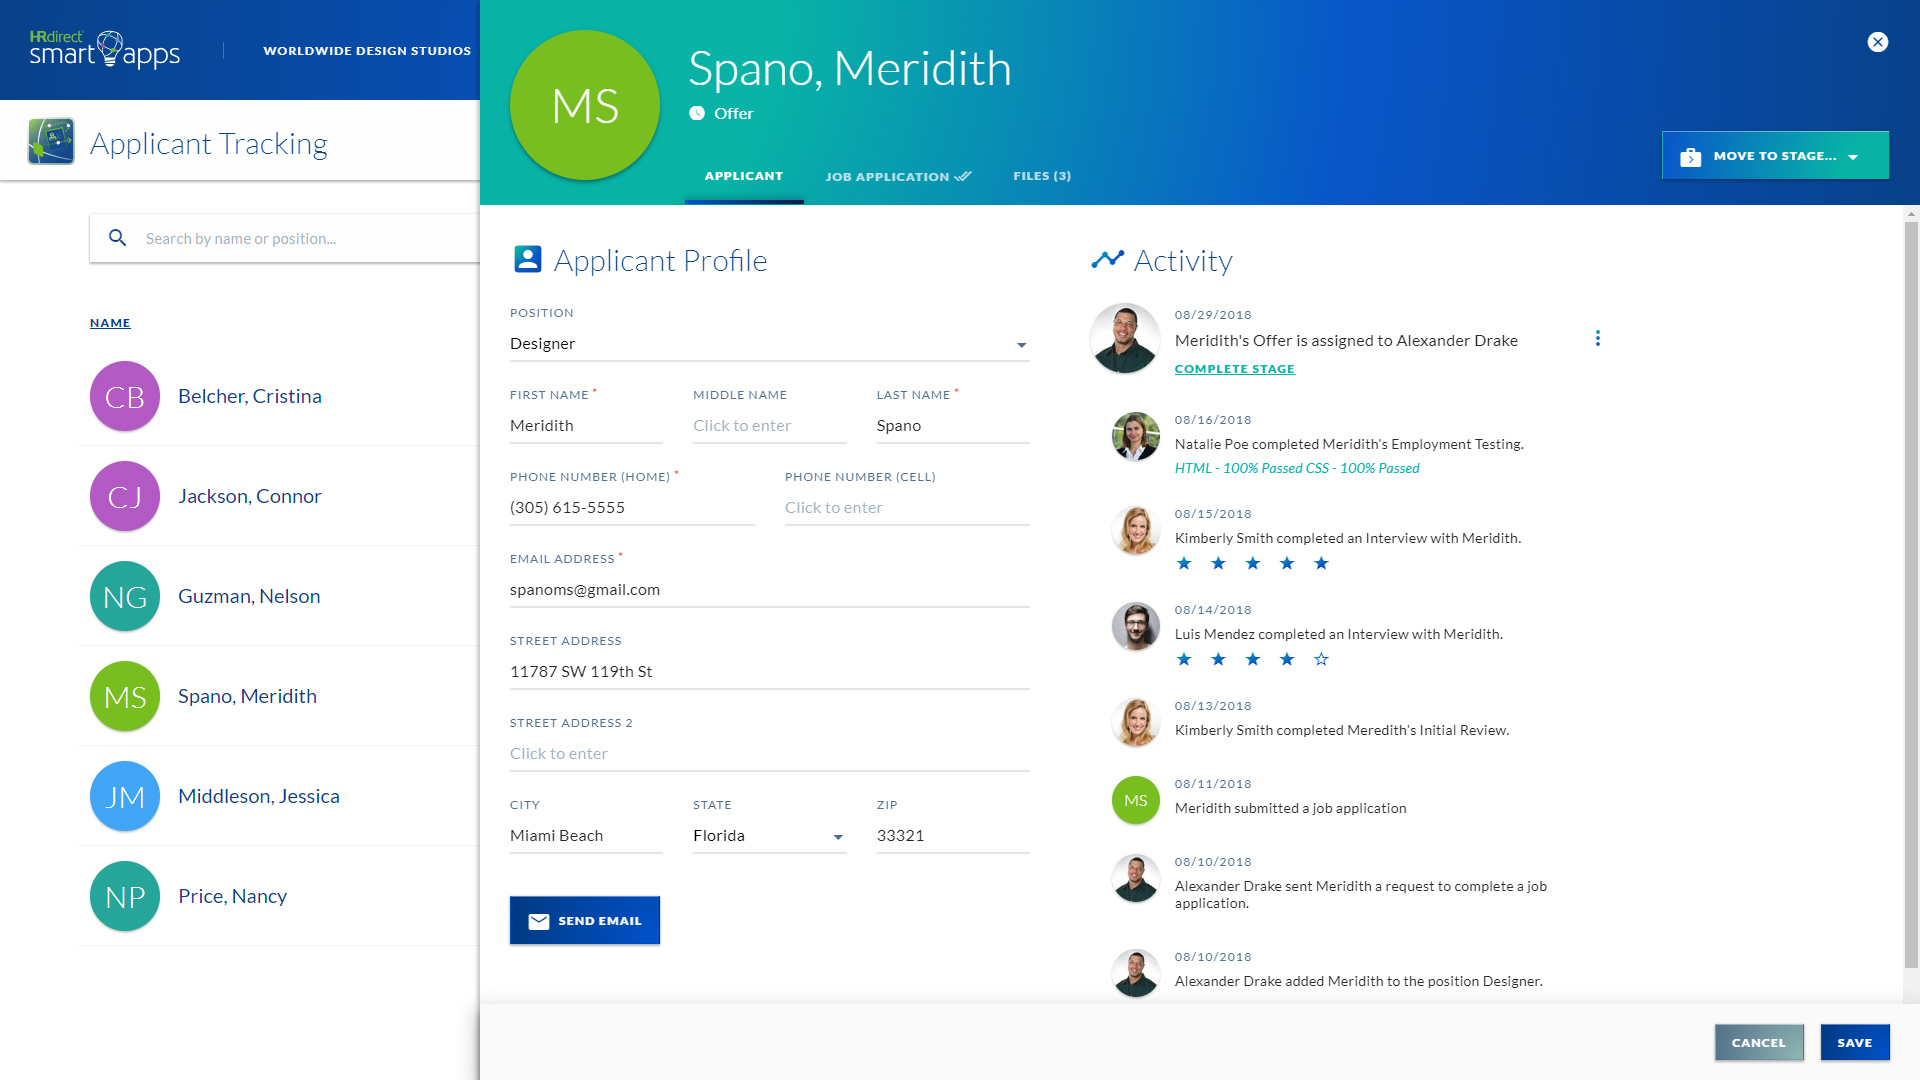Click the Activity trend icon
Image resolution: width=1920 pixels, height=1080 pixels.
[x=1105, y=258]
